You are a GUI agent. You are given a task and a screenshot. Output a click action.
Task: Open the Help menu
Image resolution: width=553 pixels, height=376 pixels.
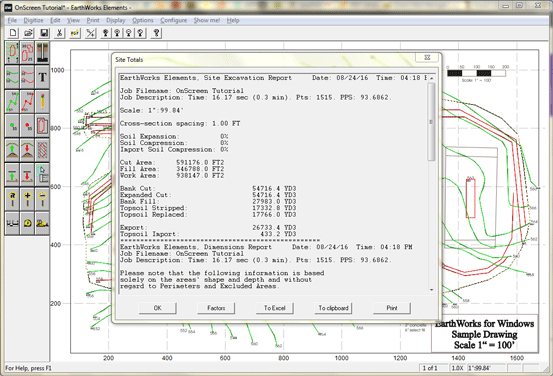pyautogui.click(x=233, y=20)
